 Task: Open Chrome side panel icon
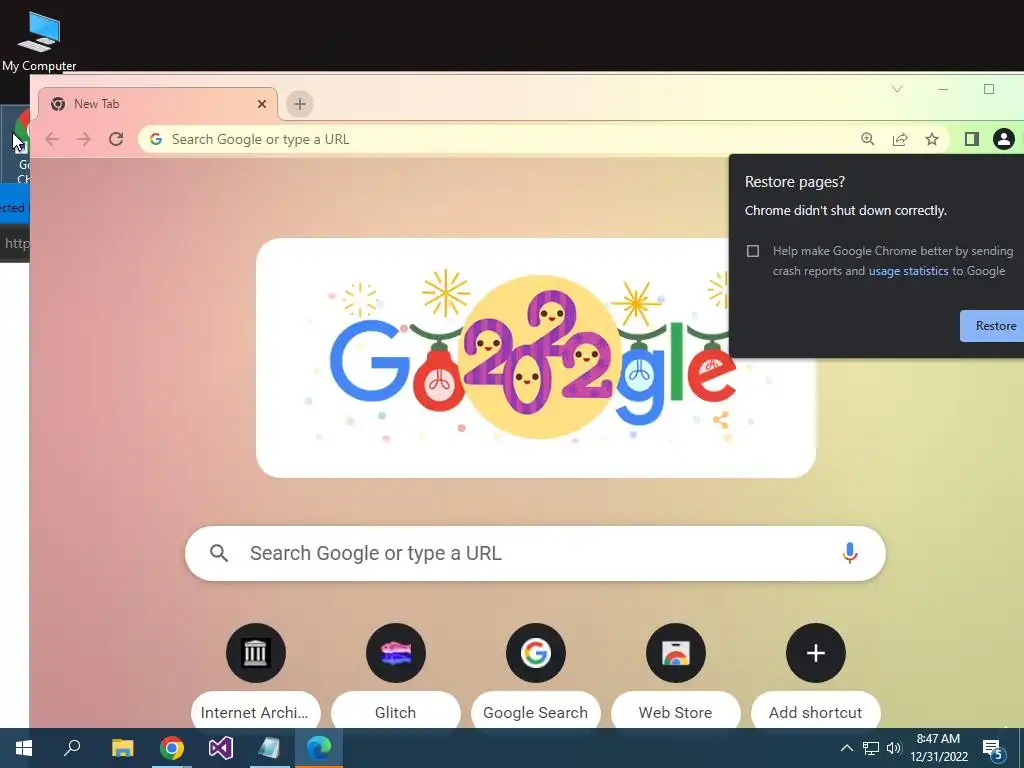[972, 139]
